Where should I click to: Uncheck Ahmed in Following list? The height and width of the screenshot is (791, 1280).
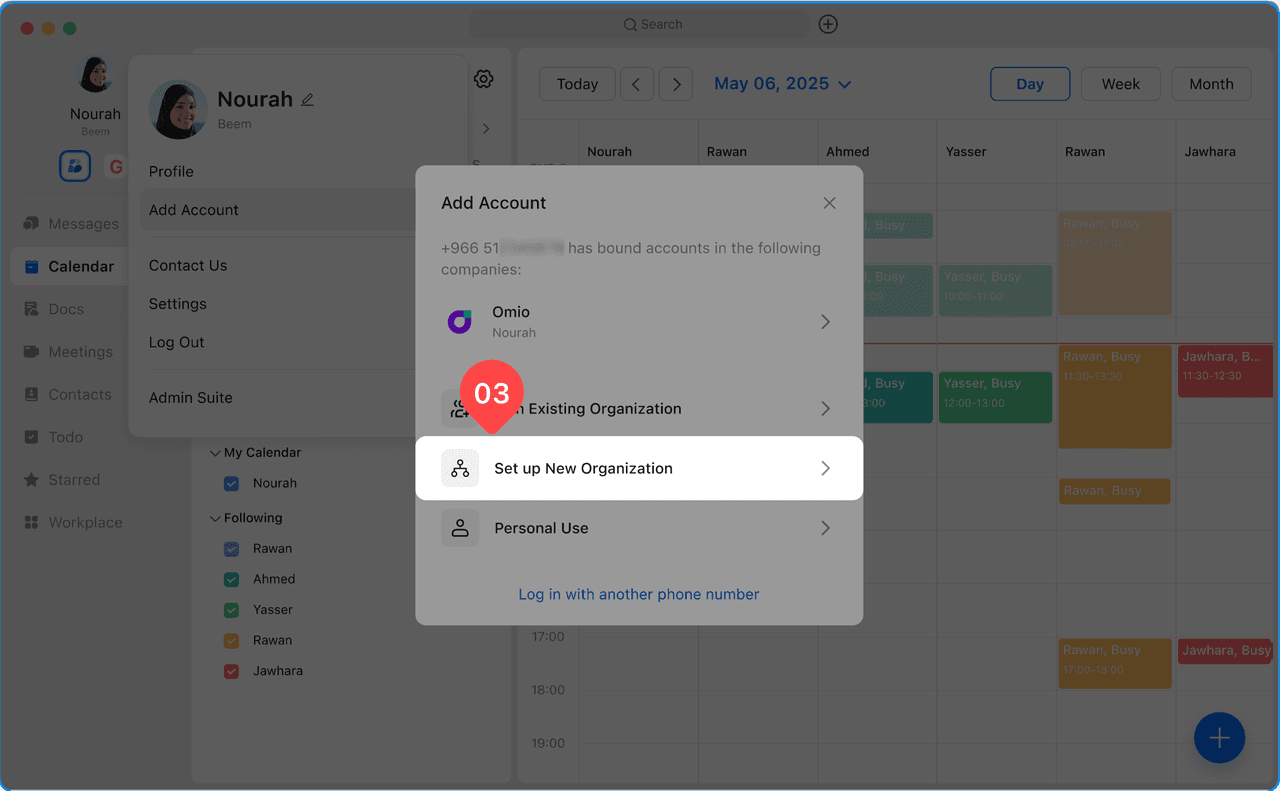tap(232, 579)
